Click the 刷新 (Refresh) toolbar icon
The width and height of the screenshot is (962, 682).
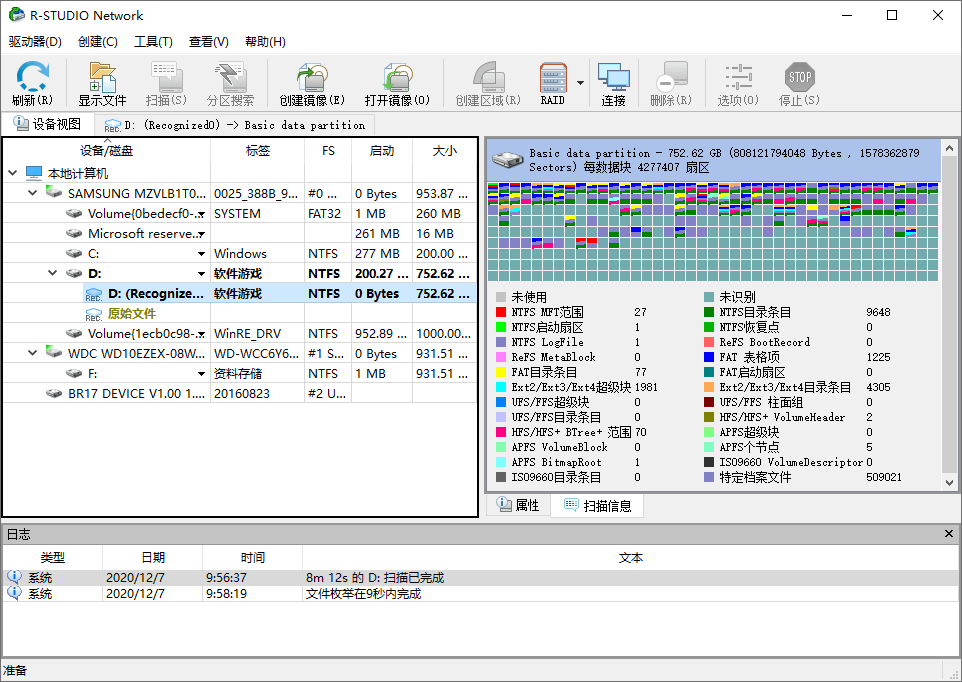coord(32,78)
